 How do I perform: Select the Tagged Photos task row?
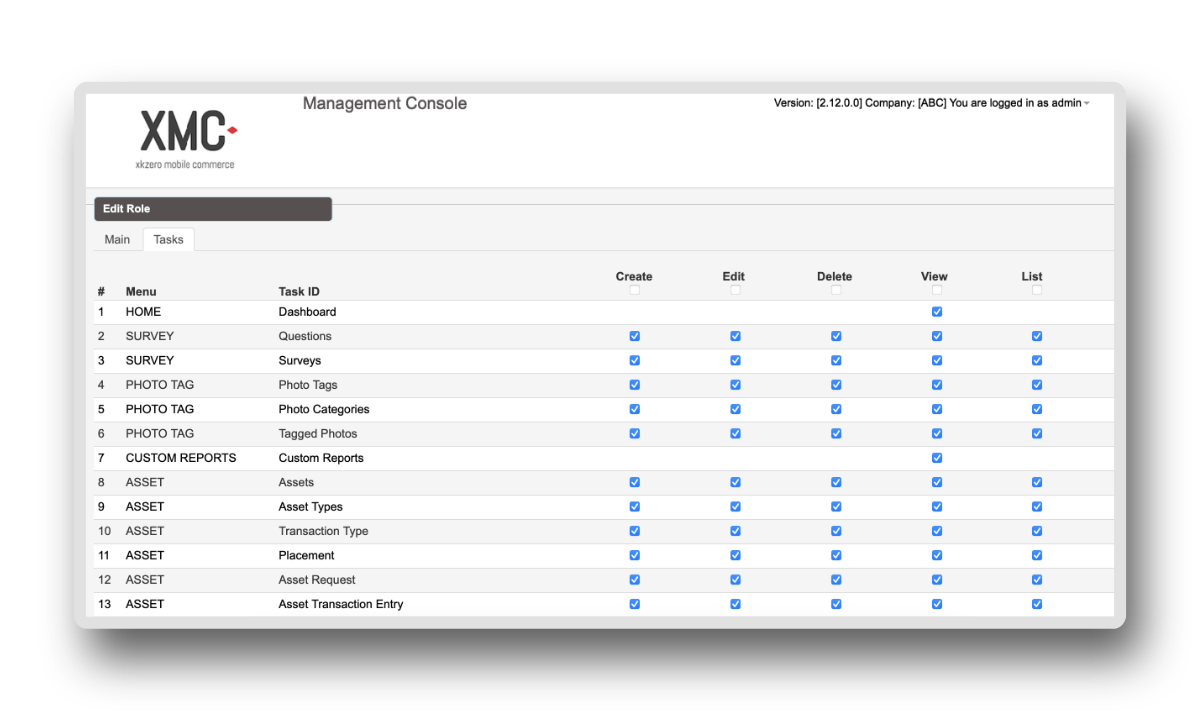[317, 433]
